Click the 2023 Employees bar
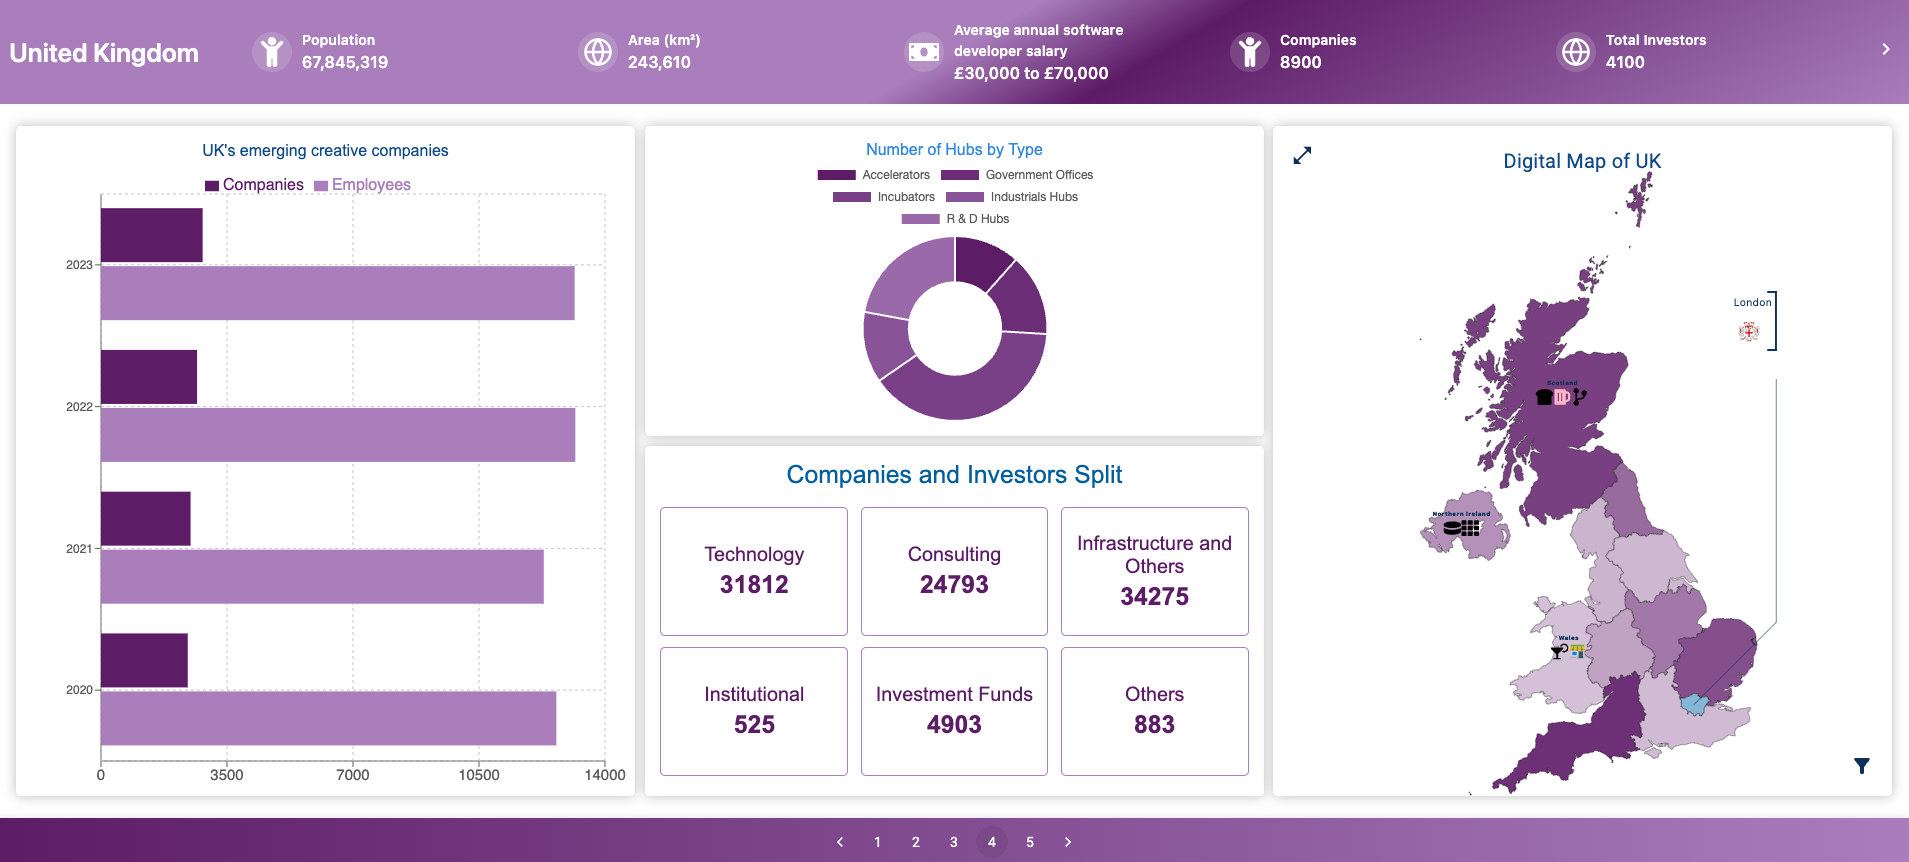 pos(337,293)
